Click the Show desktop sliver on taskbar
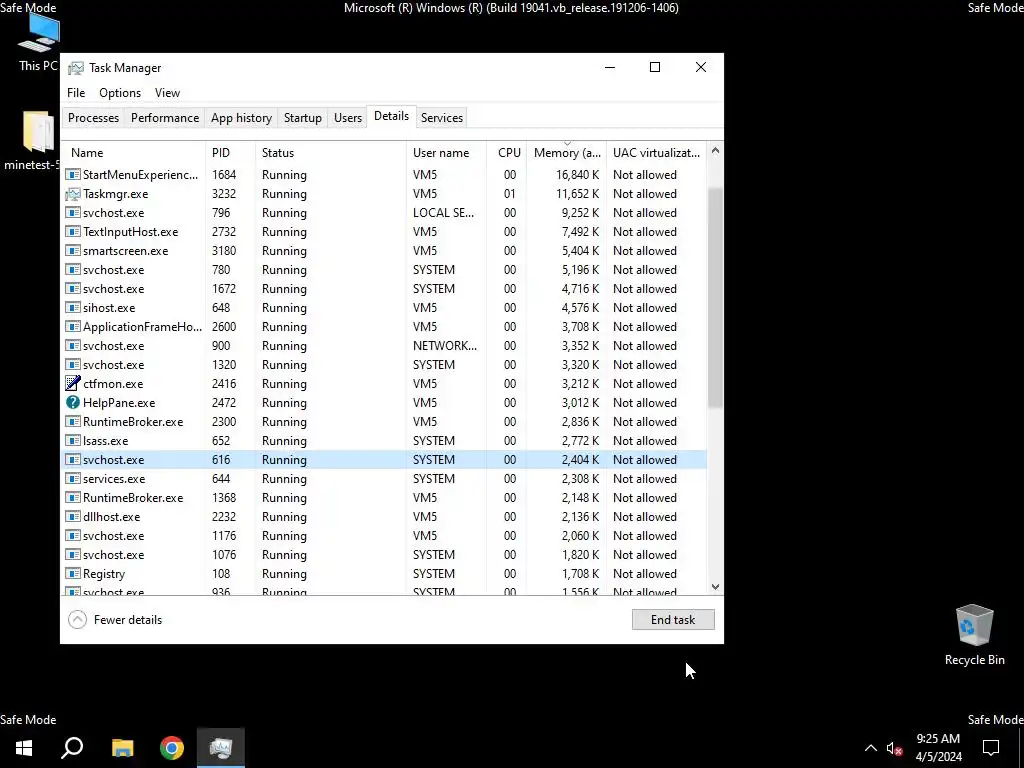Viewport: 1024px width, 768px height. click(x=1021, y=748)
